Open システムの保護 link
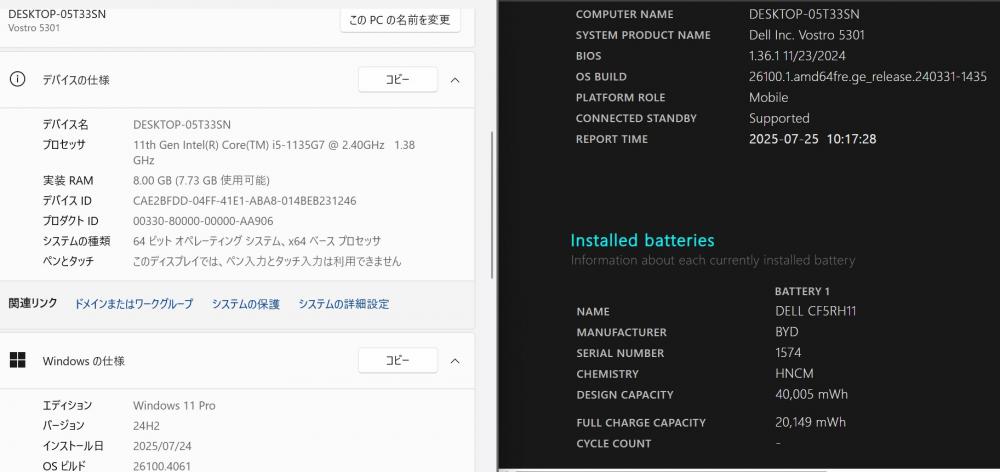The image size is (1000, 472). 246,304
